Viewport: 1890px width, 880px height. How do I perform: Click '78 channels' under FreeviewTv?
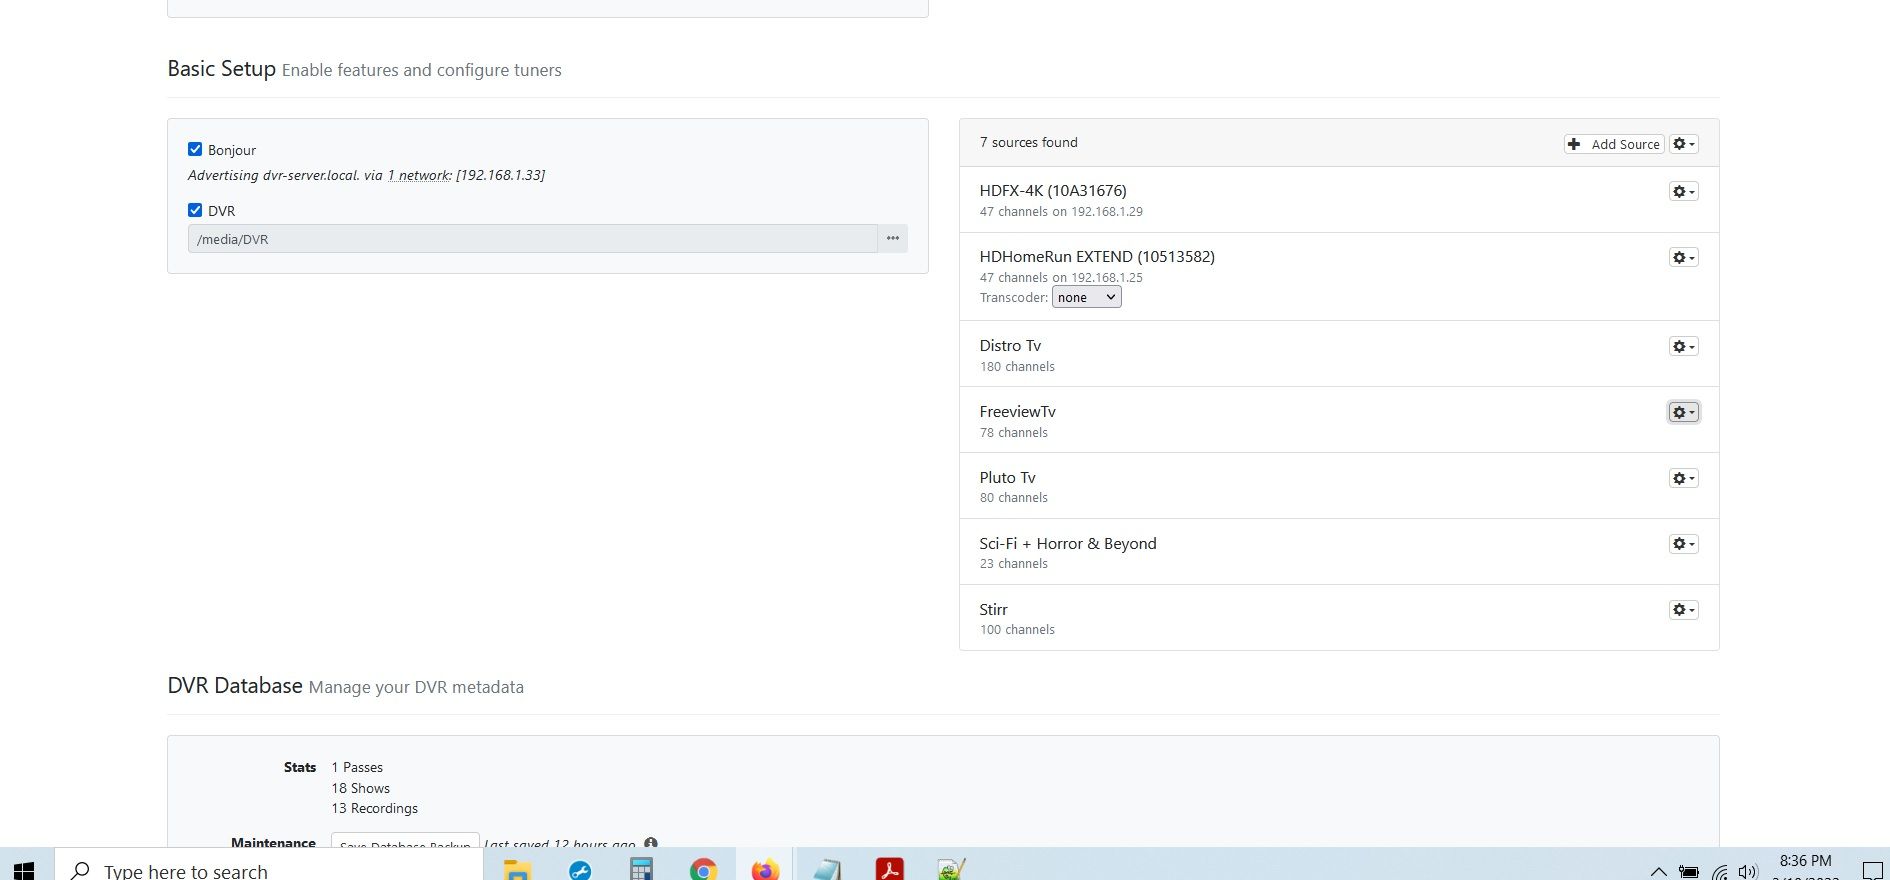1014,432
